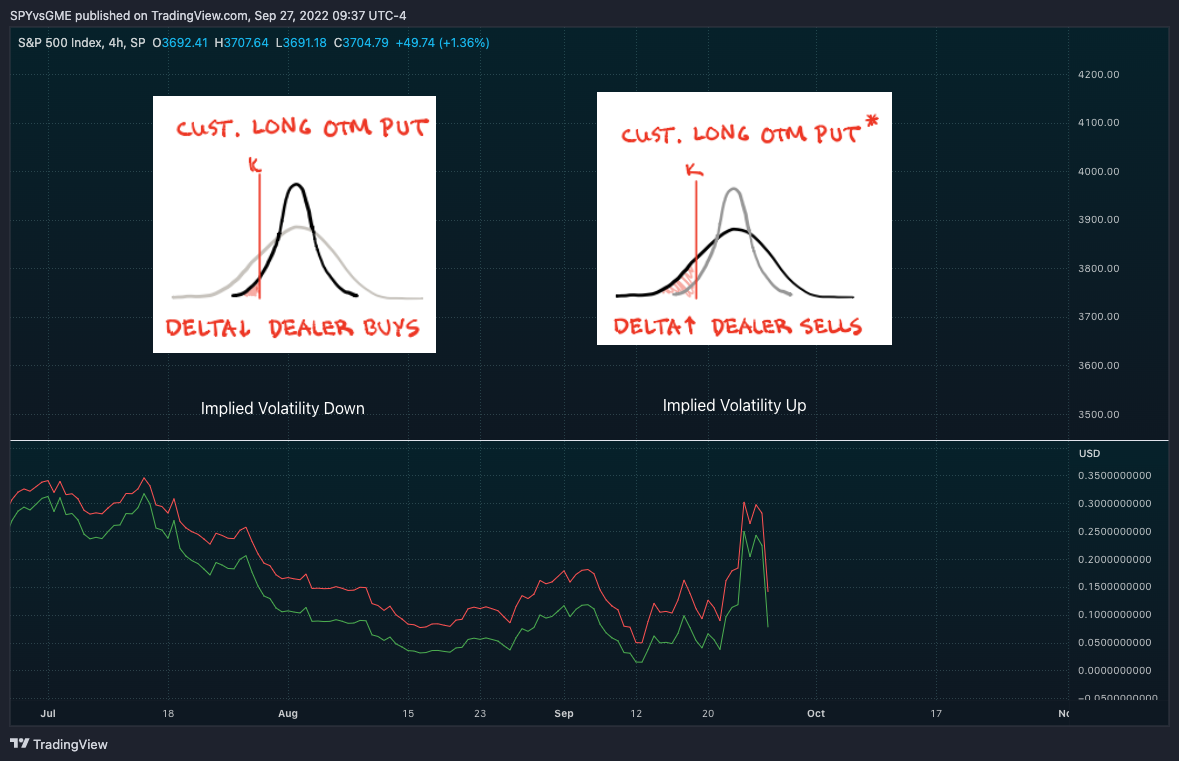Click the 23 date label on time axis
Viewport: 1179px width, 761px height.
click(480, 714)
